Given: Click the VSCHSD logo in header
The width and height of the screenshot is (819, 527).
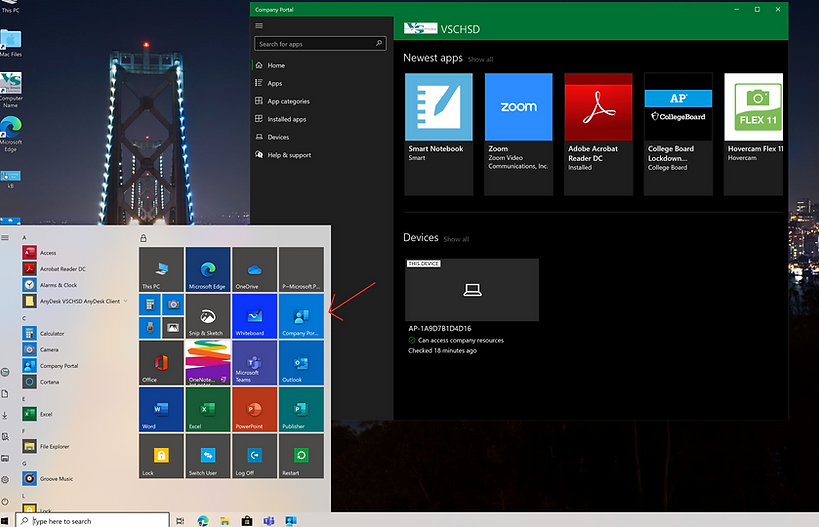Looking at the screenshot, I should [420, 28].
